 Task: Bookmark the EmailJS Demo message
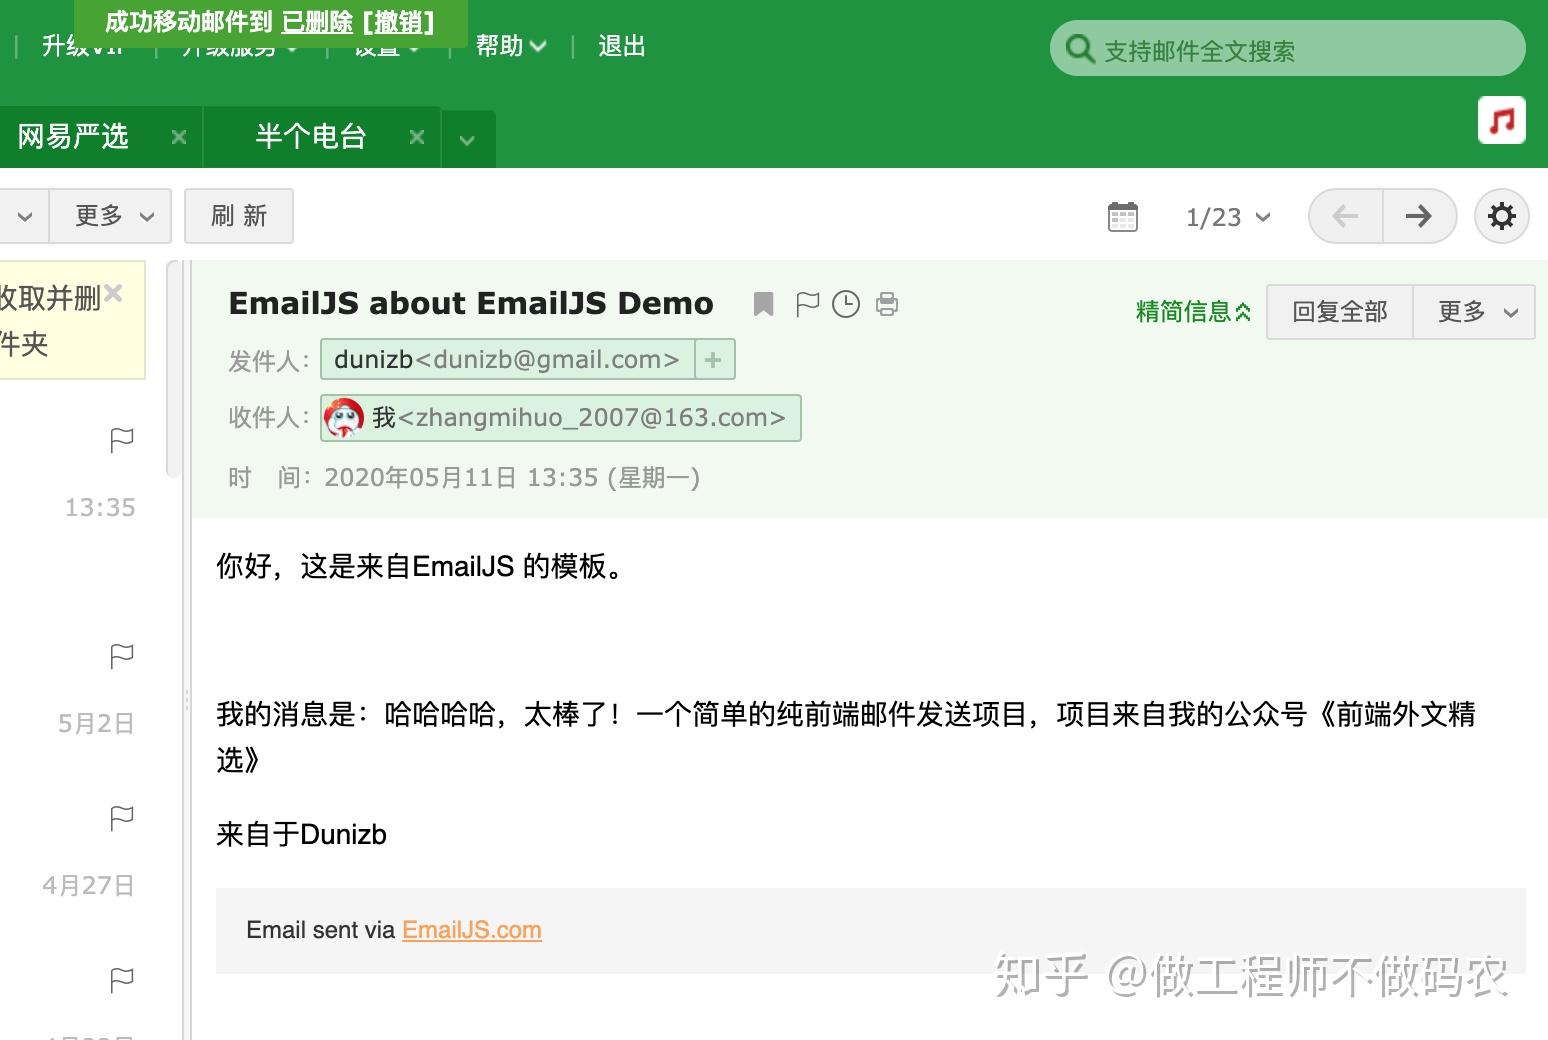point(763,304)
